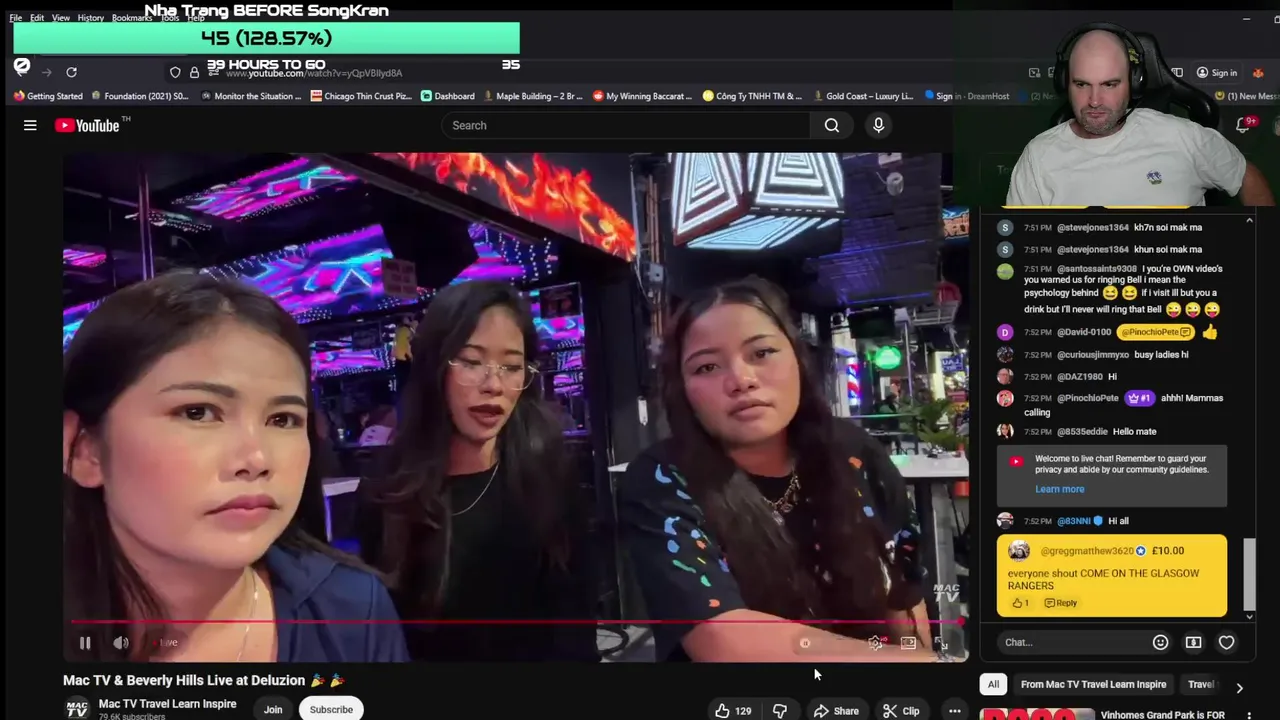Open the Maple Building bookmark
This screenshot has height=720, width=1280.
(531, 96)
